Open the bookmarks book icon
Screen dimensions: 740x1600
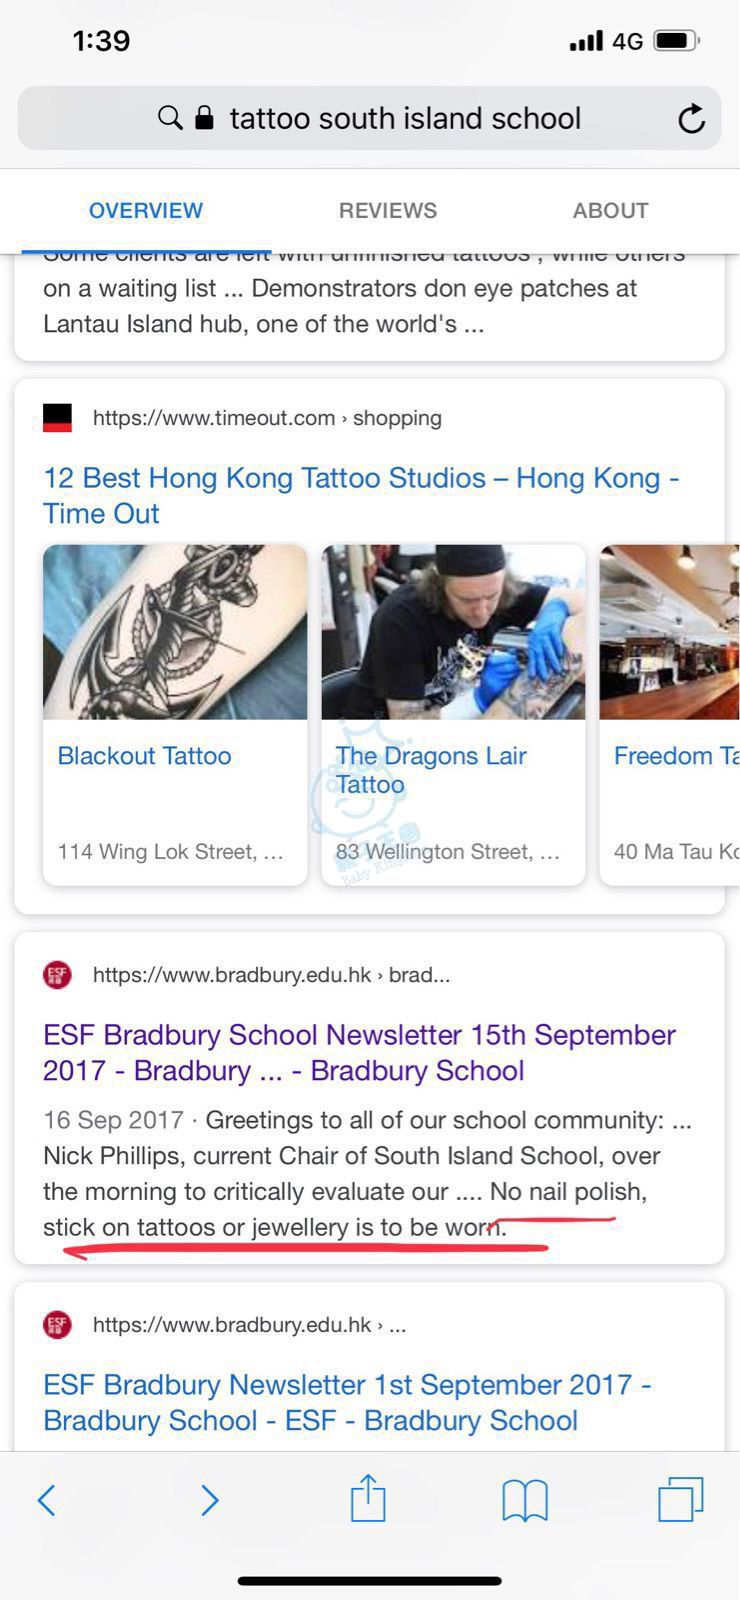tap(525, 1500)
